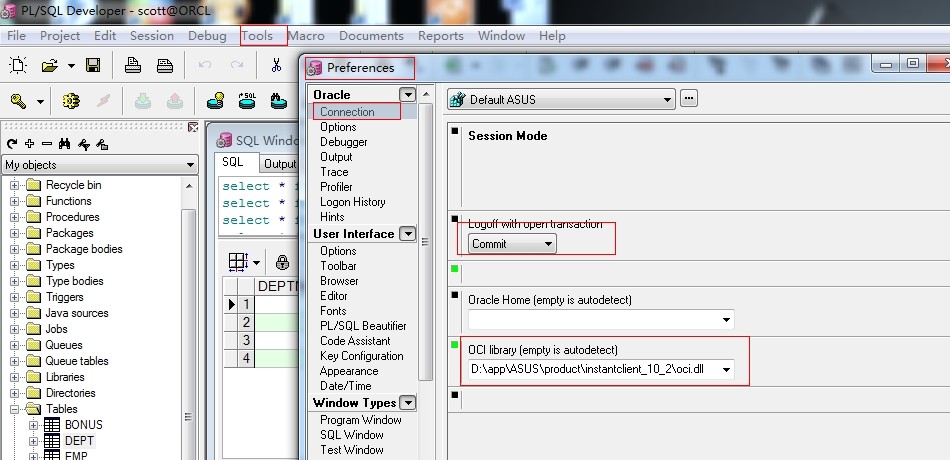Collapse the Oracle preferences section
The width and height of the screenshot is (950, 460).
407,95
